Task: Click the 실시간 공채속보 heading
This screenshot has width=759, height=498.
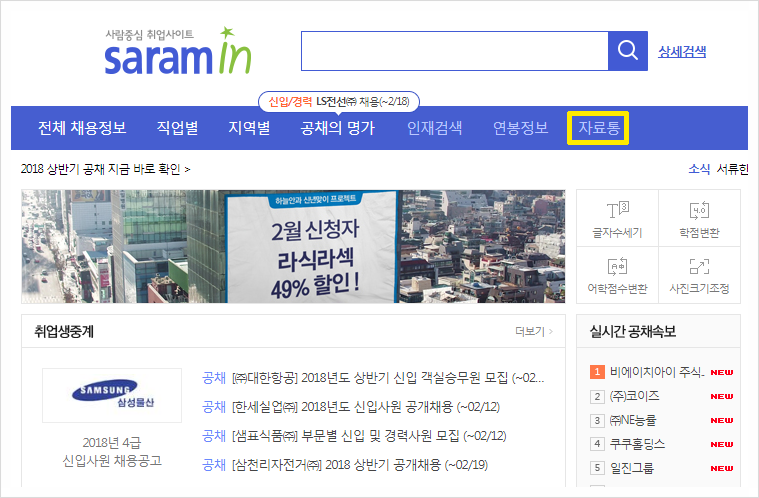Action: 633,332
